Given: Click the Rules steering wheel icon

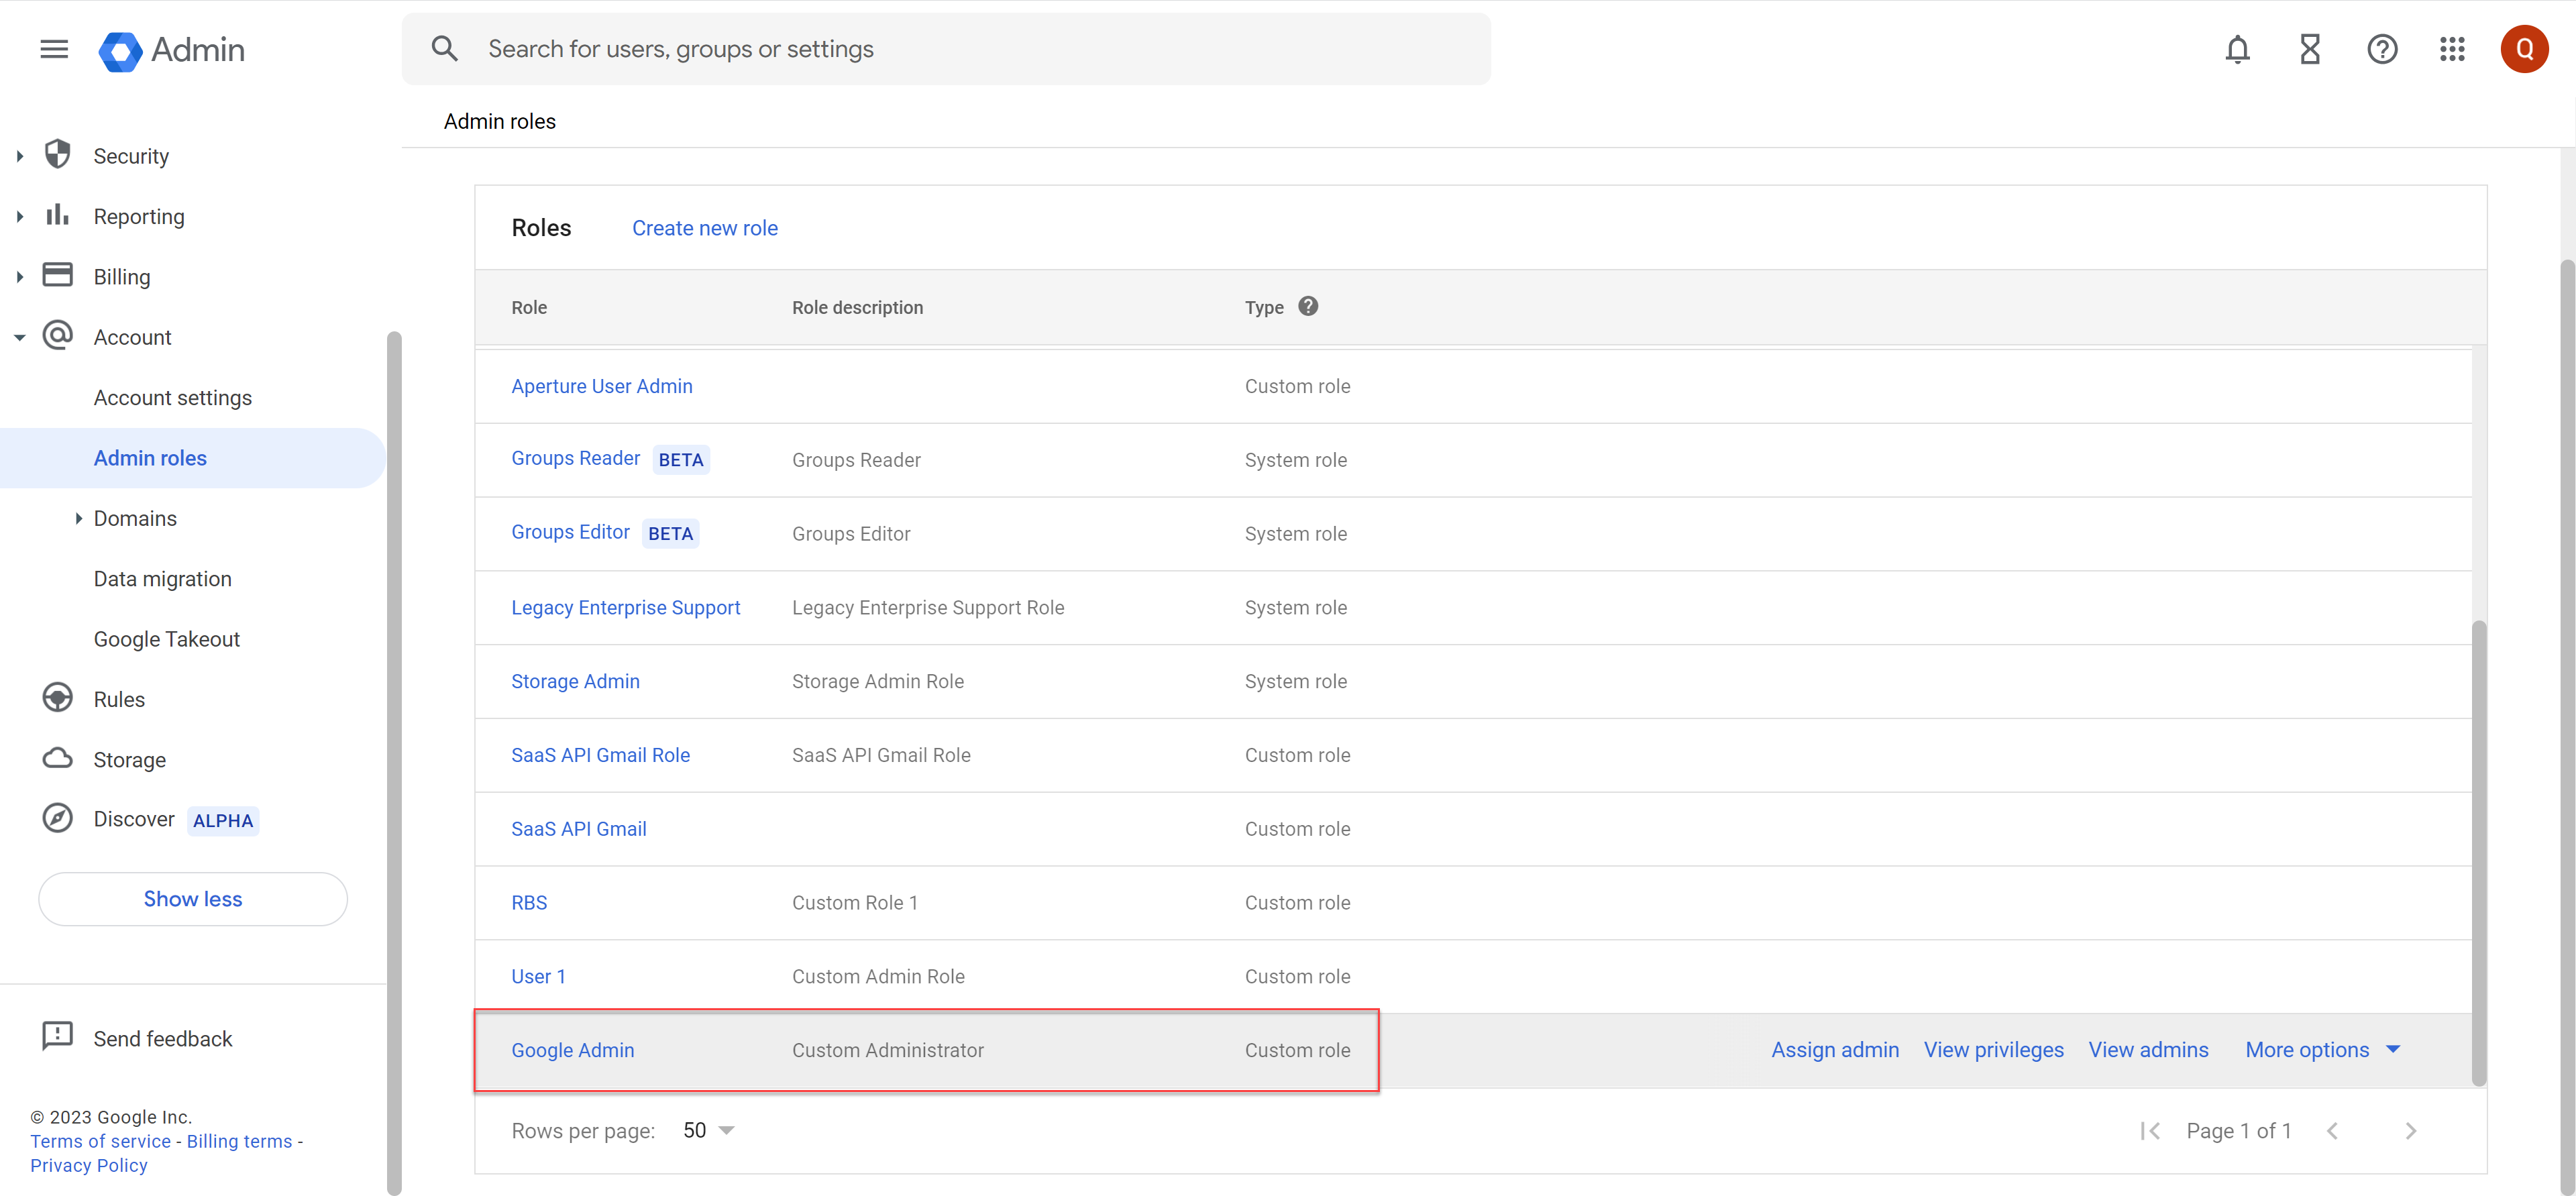Looking at the screenshot, I should [57, 698].
